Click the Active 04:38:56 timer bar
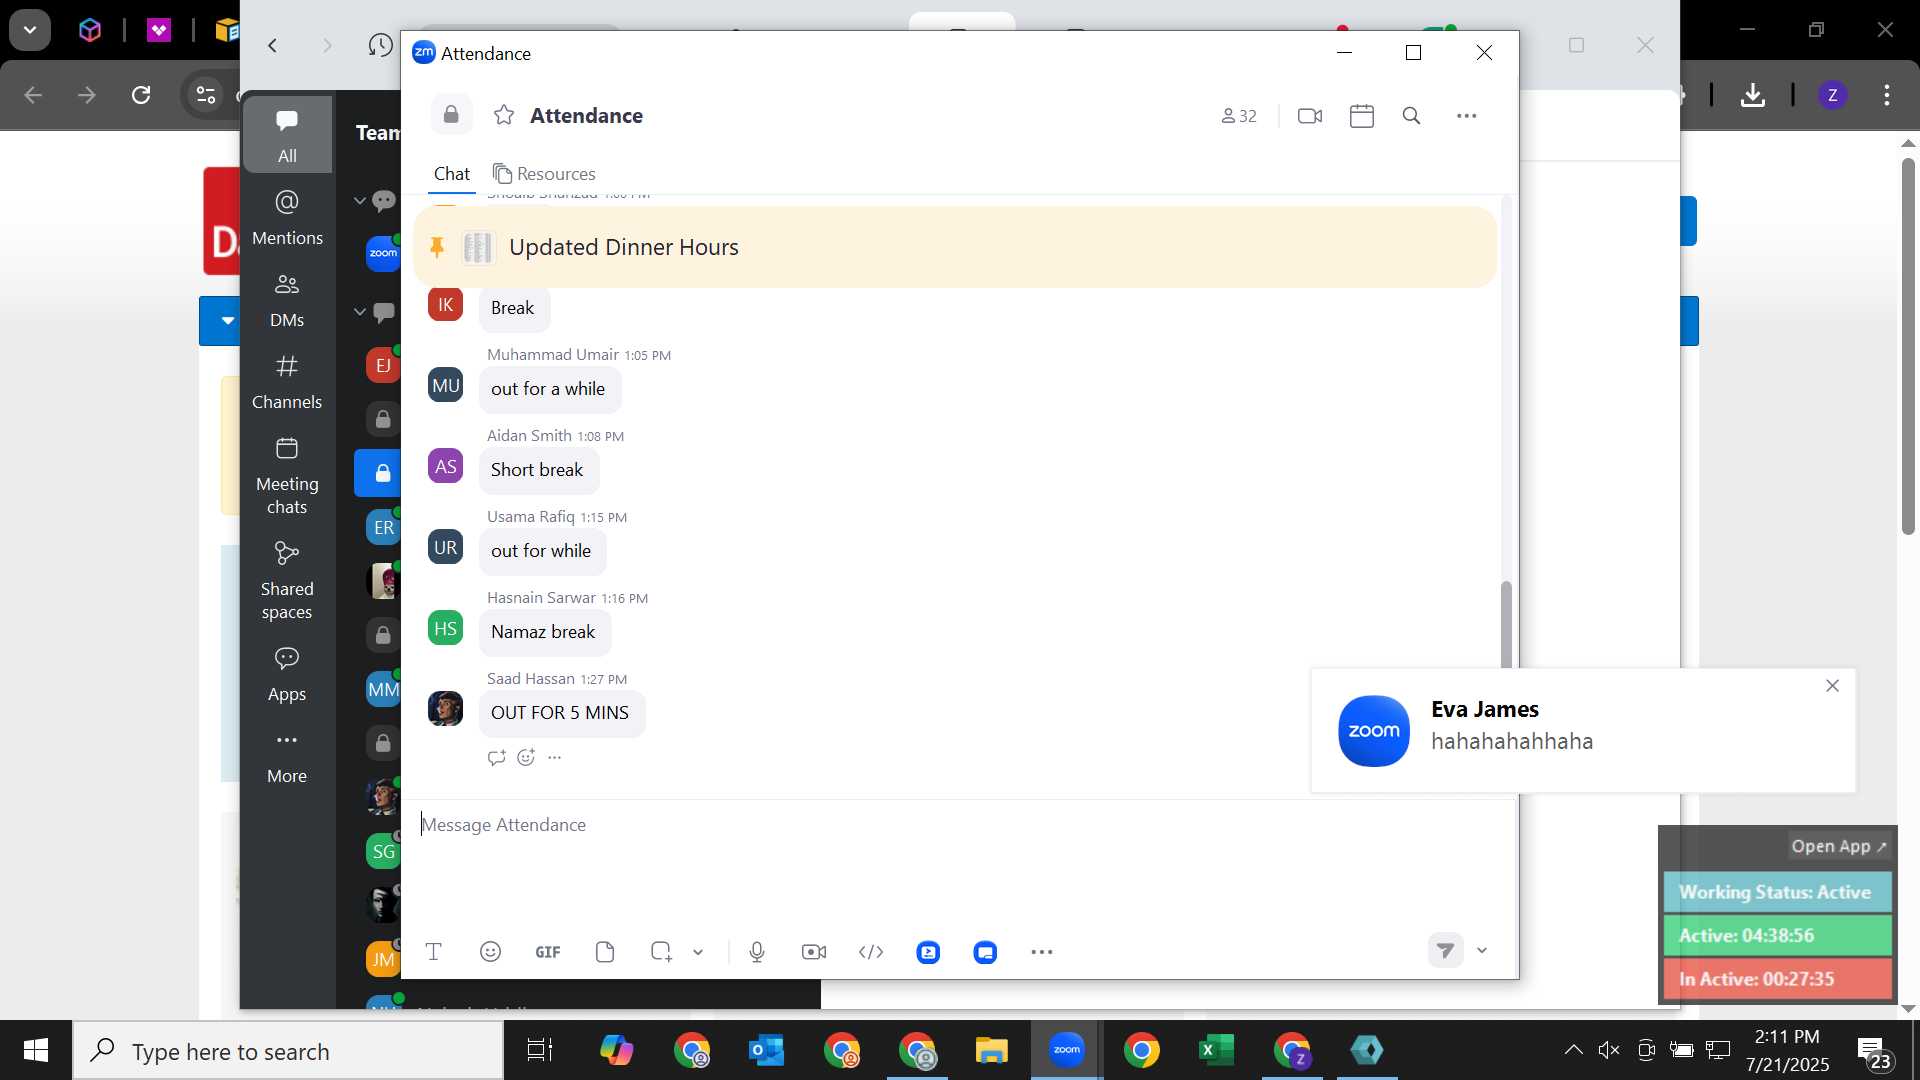 tap(1777, 936)
